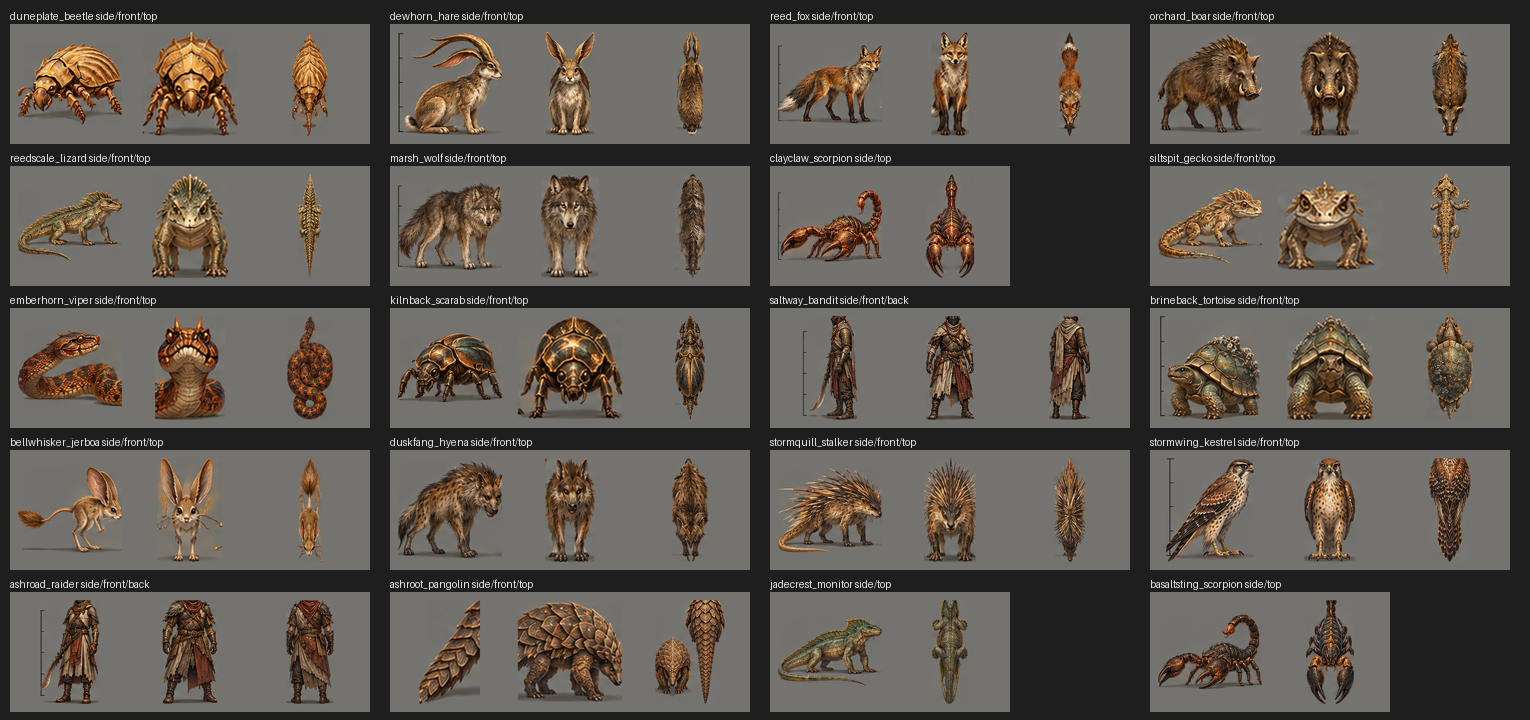1530x720 pixels.
Task: Select the 'ashroot_pangolin side/front/top' caption
Action: pyautogui.click(x=462, y=584)
